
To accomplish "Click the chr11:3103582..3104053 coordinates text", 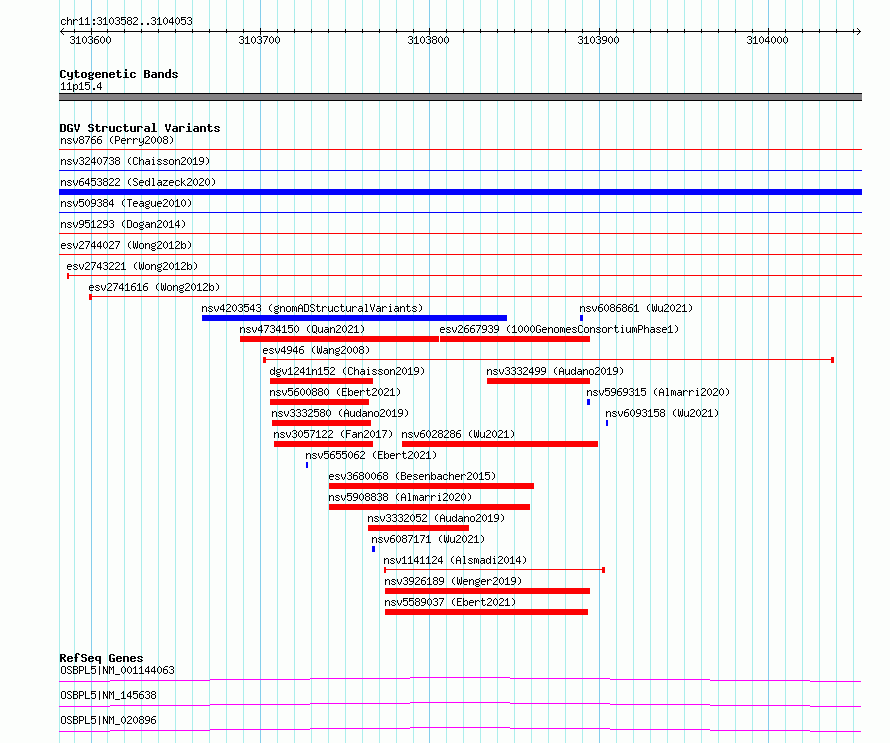I will tap(126, 21).
